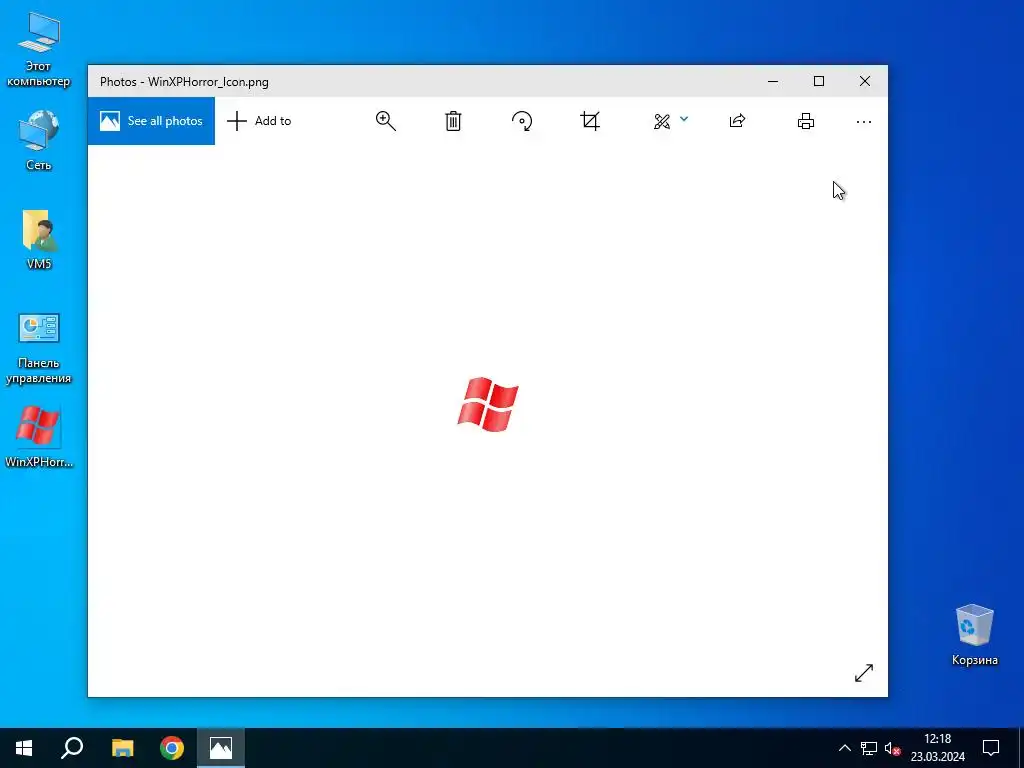The image size is (1024, 768).
Task: Open the See more three-dots menu
Action: tap(863, 121)
